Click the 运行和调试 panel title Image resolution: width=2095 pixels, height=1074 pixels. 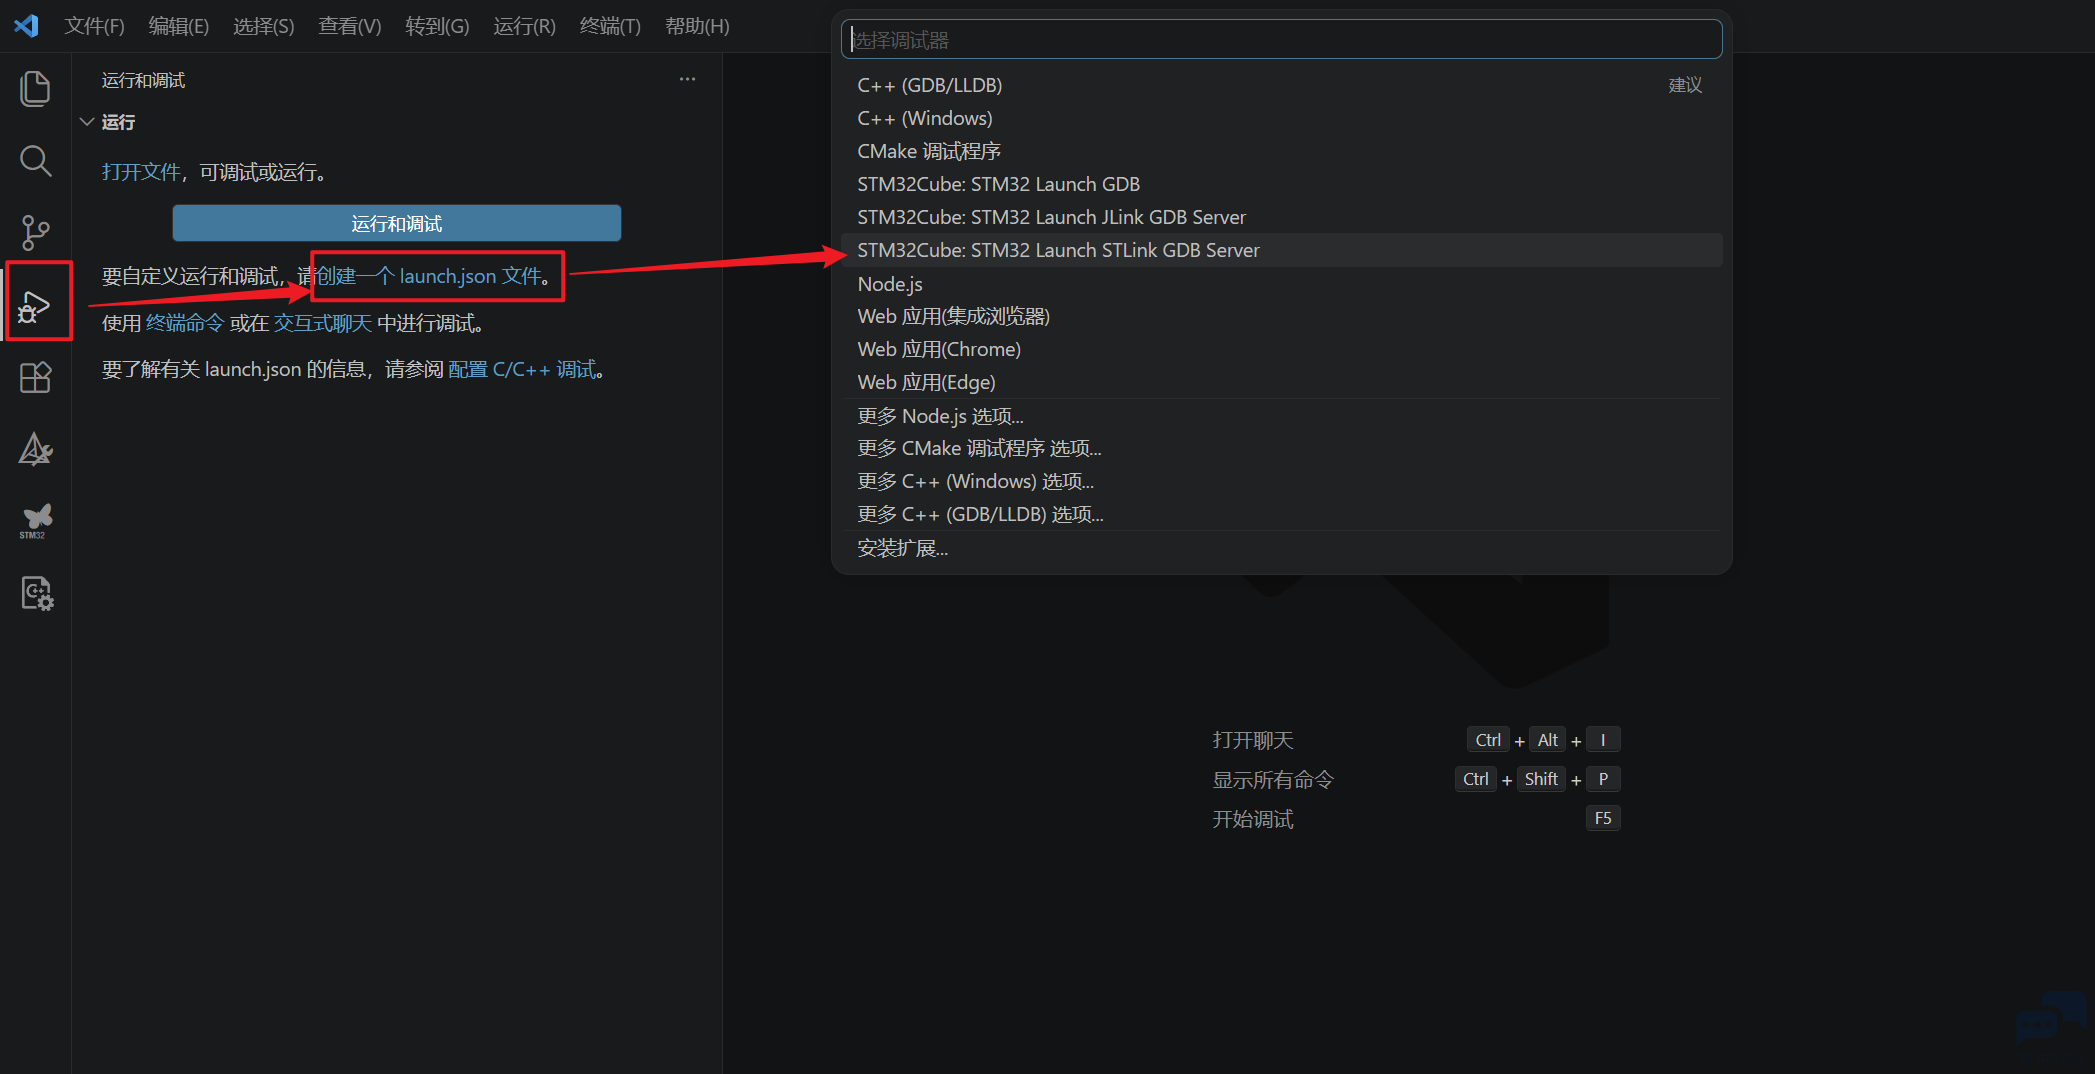coord(143,80)
